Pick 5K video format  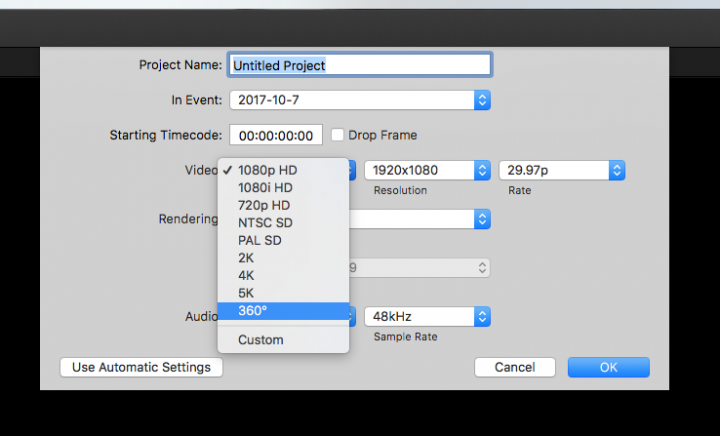(247, 293)
